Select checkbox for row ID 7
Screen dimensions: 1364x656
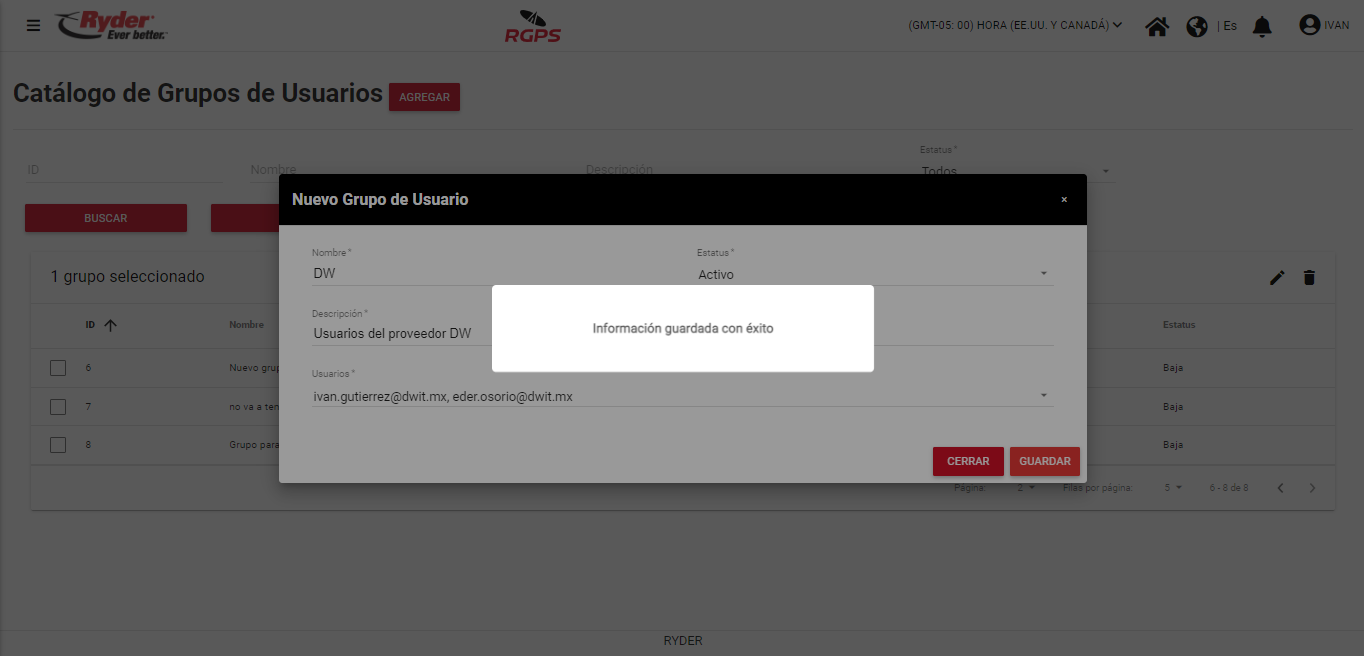pos(58,407)
